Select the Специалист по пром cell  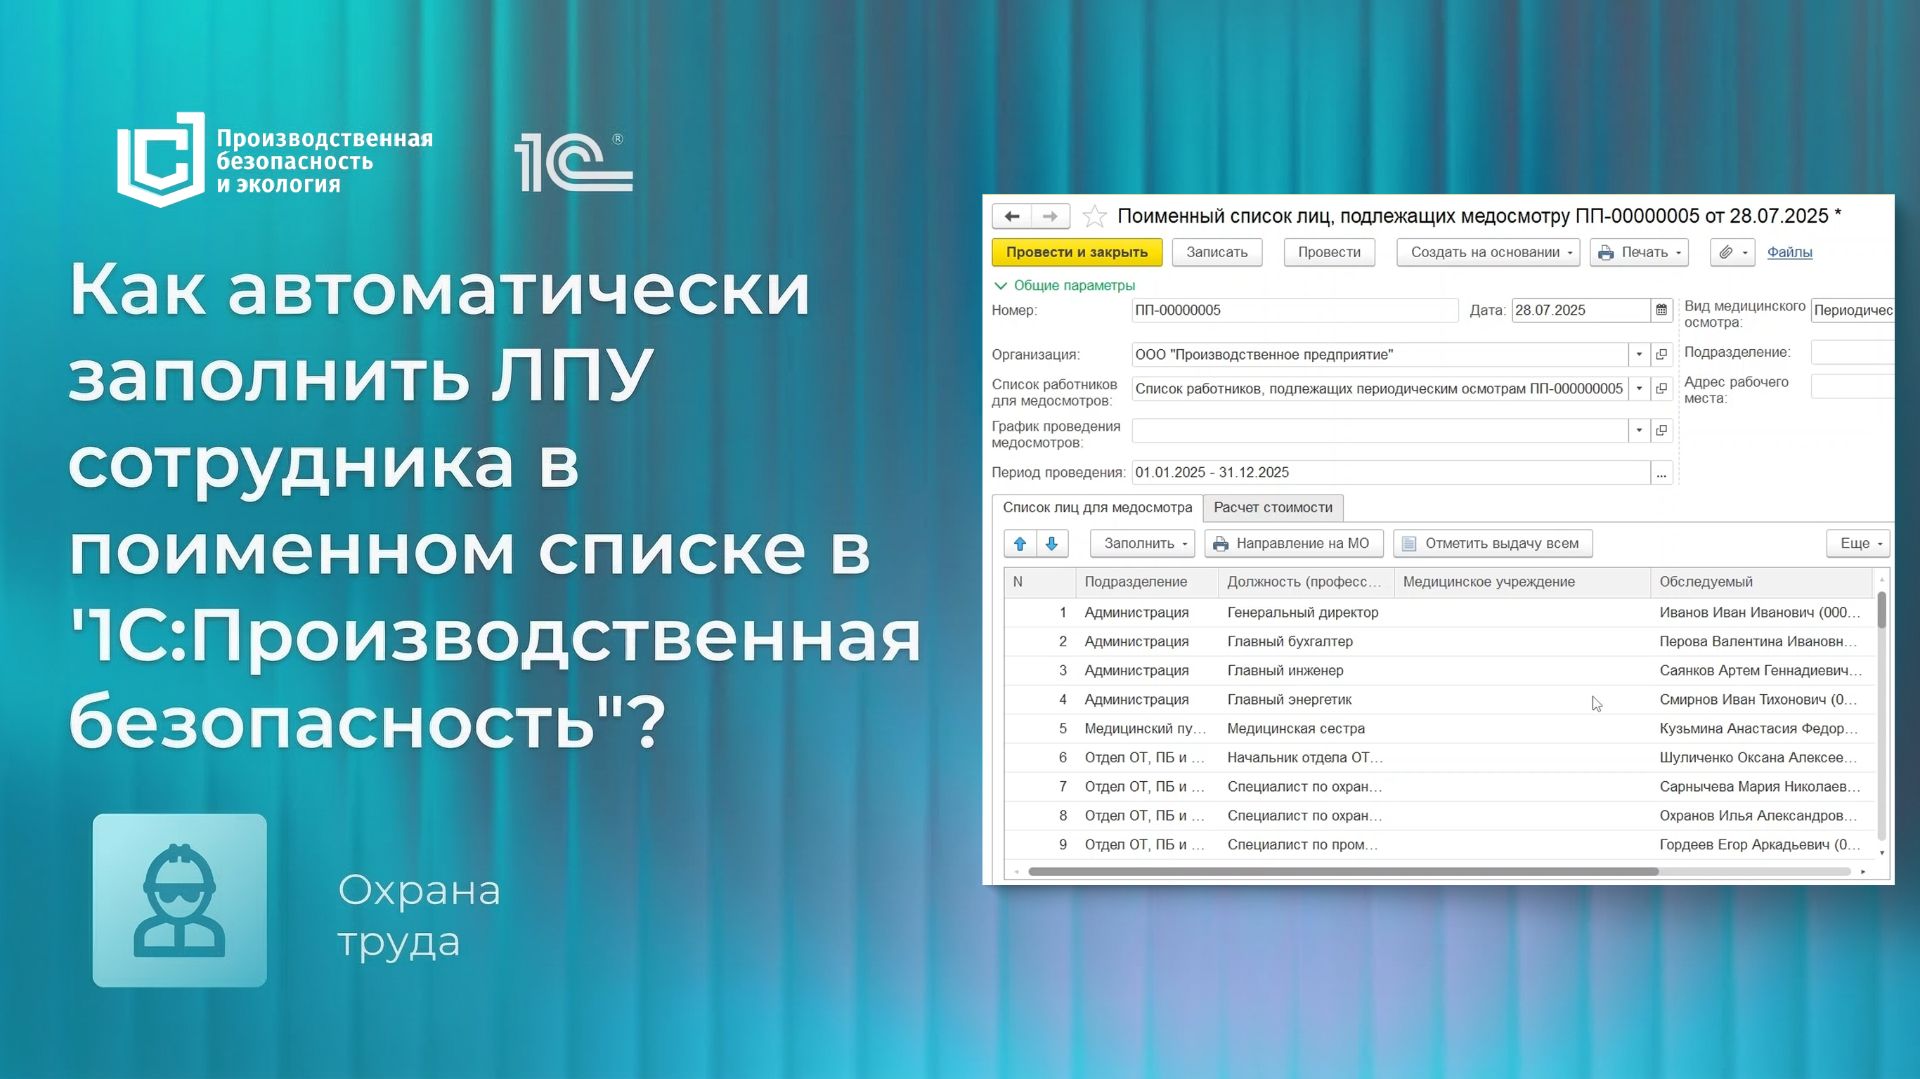[1306, 844]
